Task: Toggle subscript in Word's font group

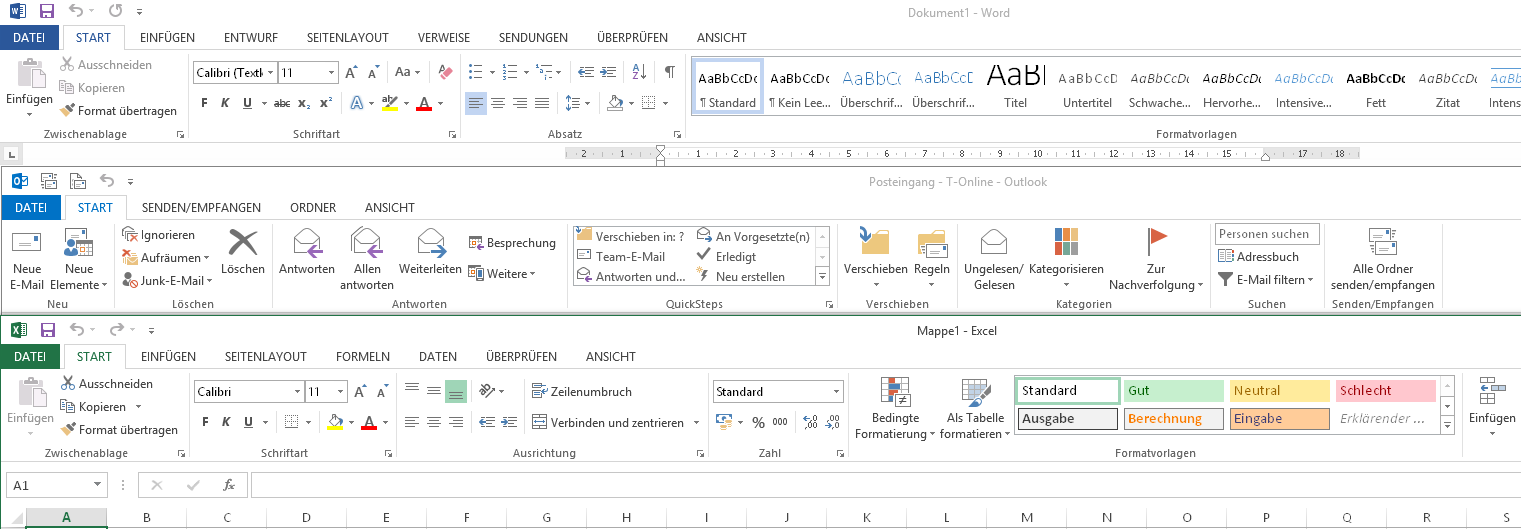Action: pos(304,103)
